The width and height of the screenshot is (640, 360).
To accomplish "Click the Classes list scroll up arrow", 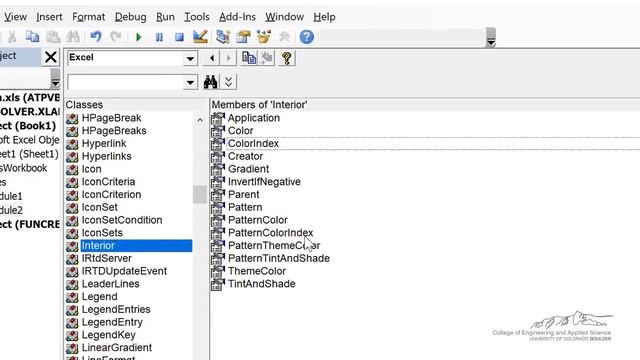I will point(200,120).
